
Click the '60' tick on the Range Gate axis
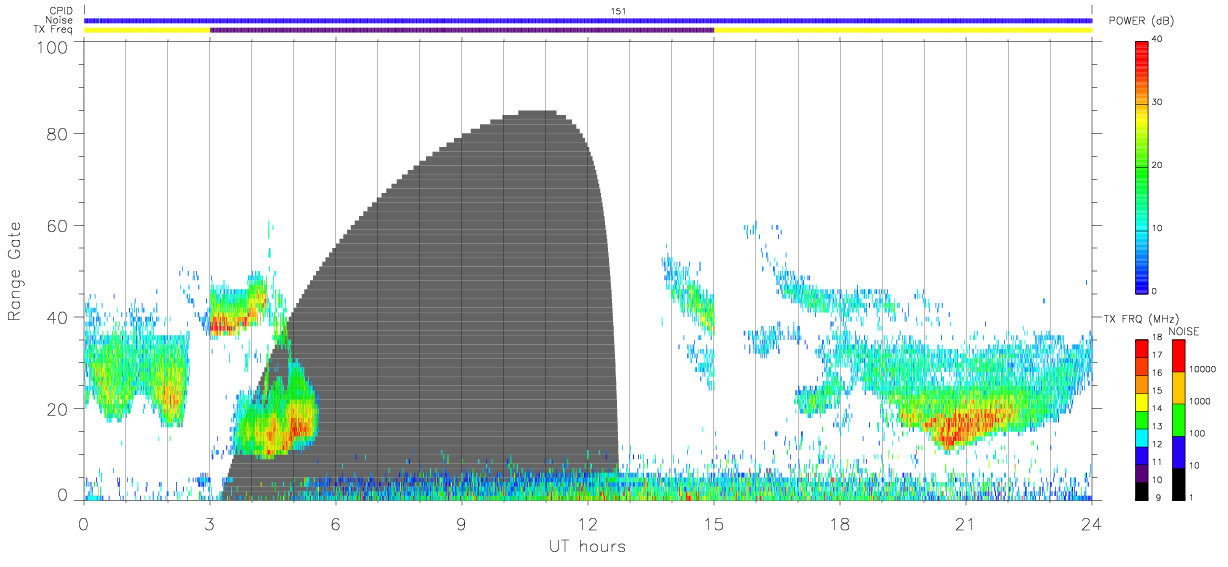pos(56,226)
